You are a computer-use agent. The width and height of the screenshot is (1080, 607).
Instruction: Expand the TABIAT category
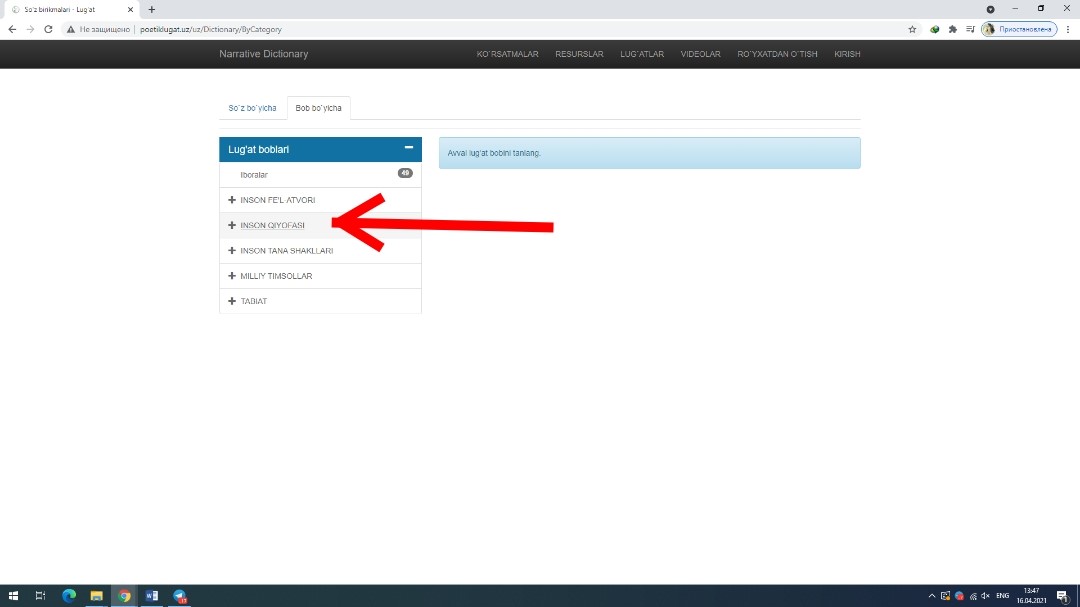point(253,301)
